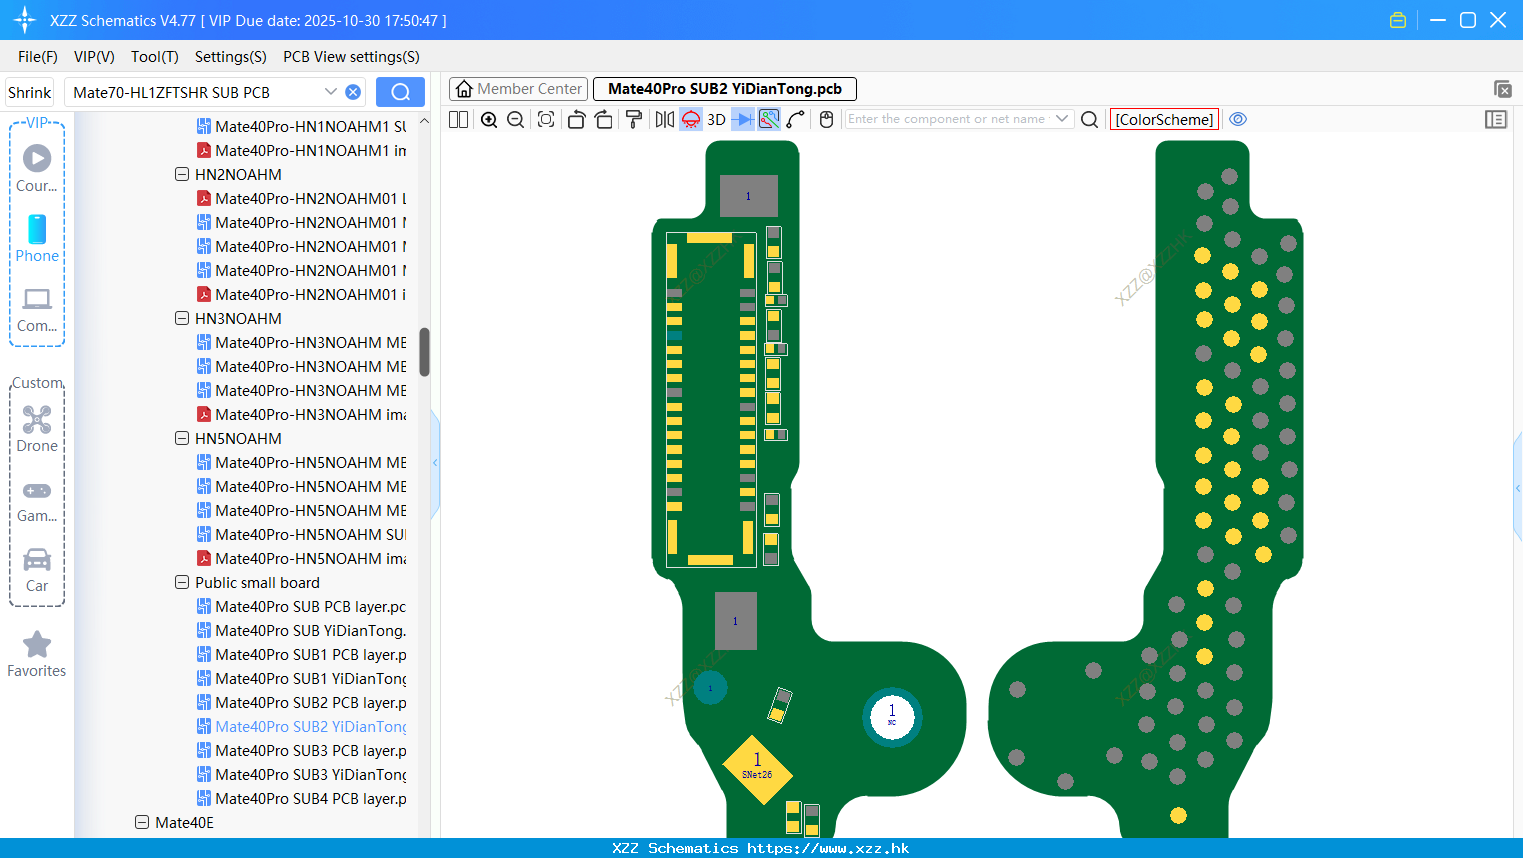Open xzz.hk link in status bar
The image size is (1523, 858).
(828, 848)
